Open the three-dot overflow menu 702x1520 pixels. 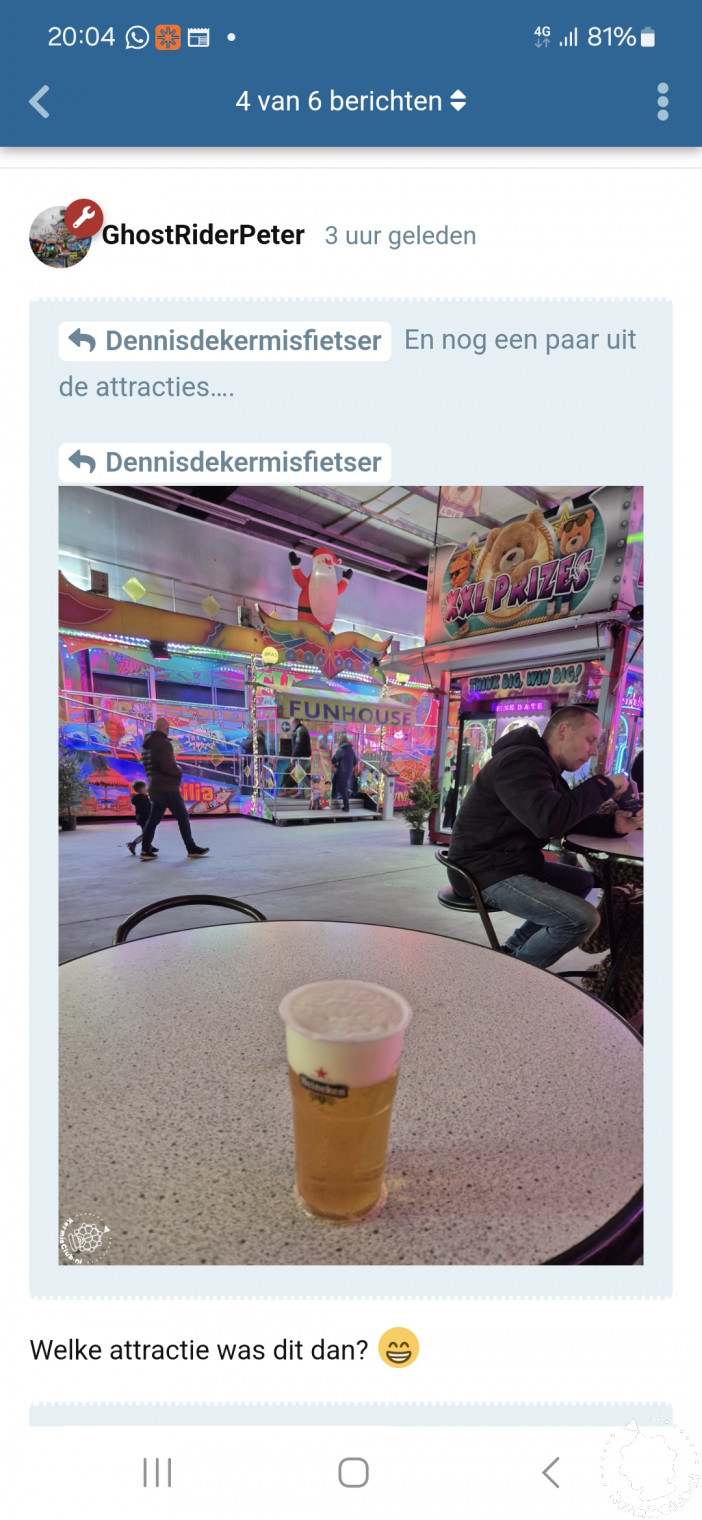click(x=662, y=101)
